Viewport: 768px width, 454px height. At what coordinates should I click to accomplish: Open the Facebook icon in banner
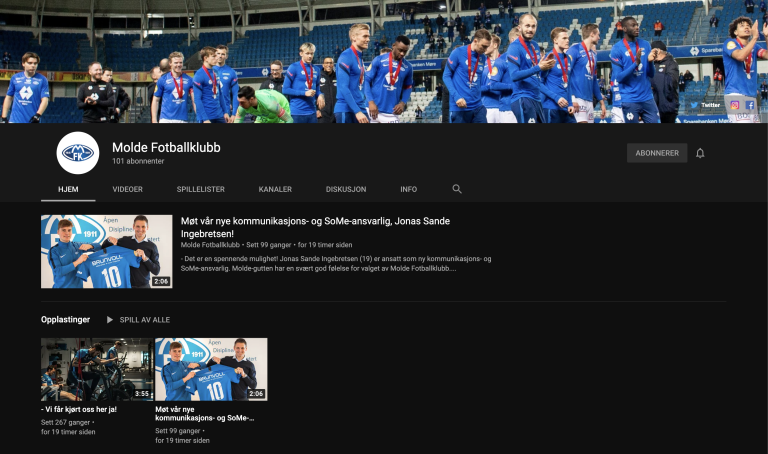tap(750, 105)
